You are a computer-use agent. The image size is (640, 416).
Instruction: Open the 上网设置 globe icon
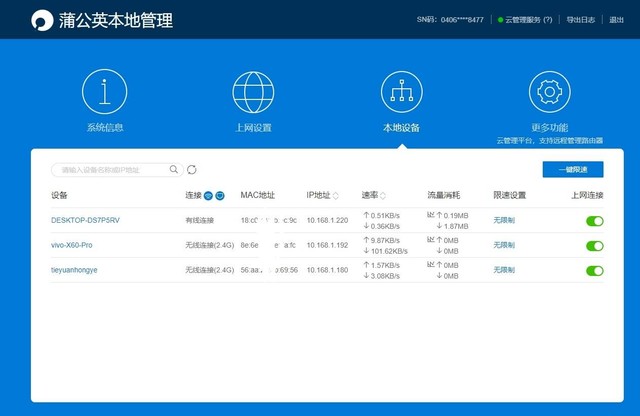(x=253, y=92)
